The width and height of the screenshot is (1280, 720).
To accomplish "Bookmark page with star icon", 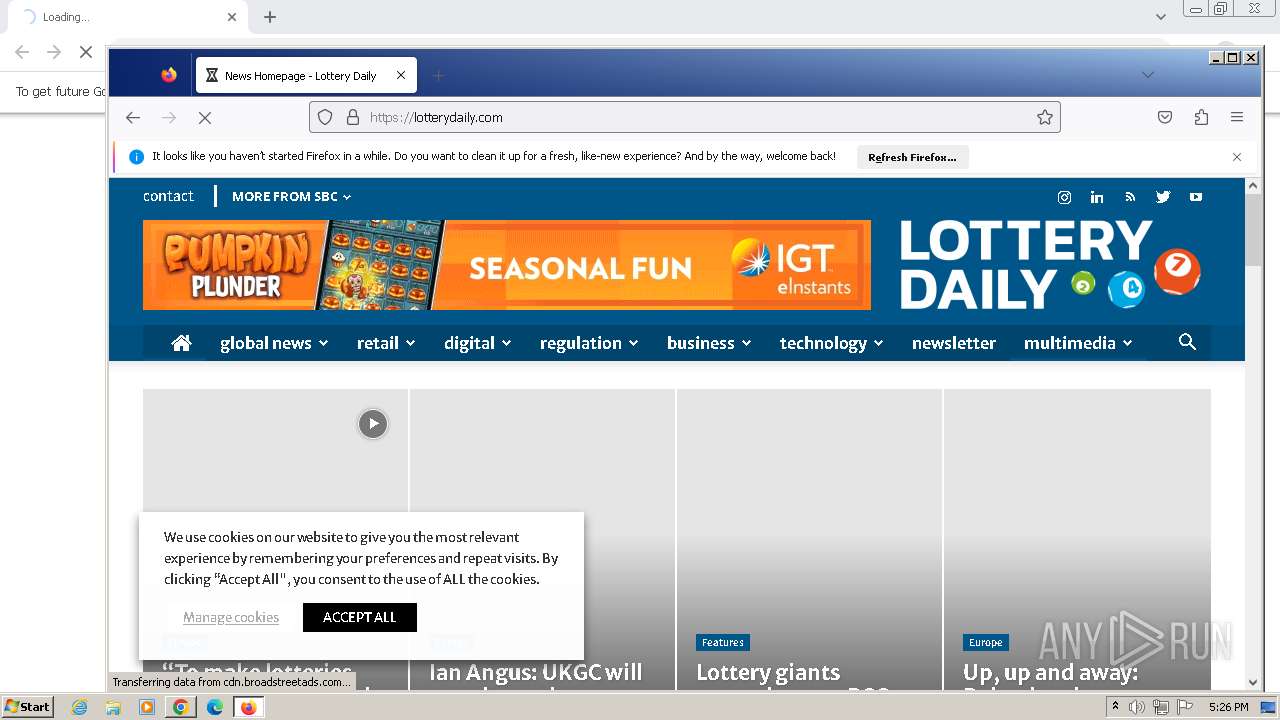I will tap(1045, 117).
